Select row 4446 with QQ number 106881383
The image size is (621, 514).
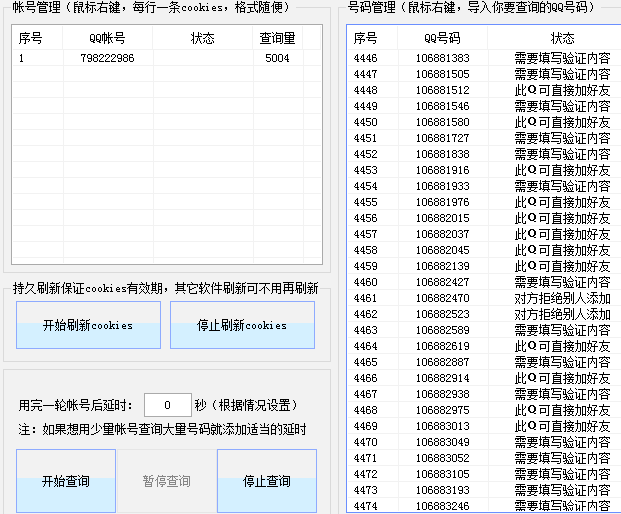pyautogui.click(x=442, y=58)
